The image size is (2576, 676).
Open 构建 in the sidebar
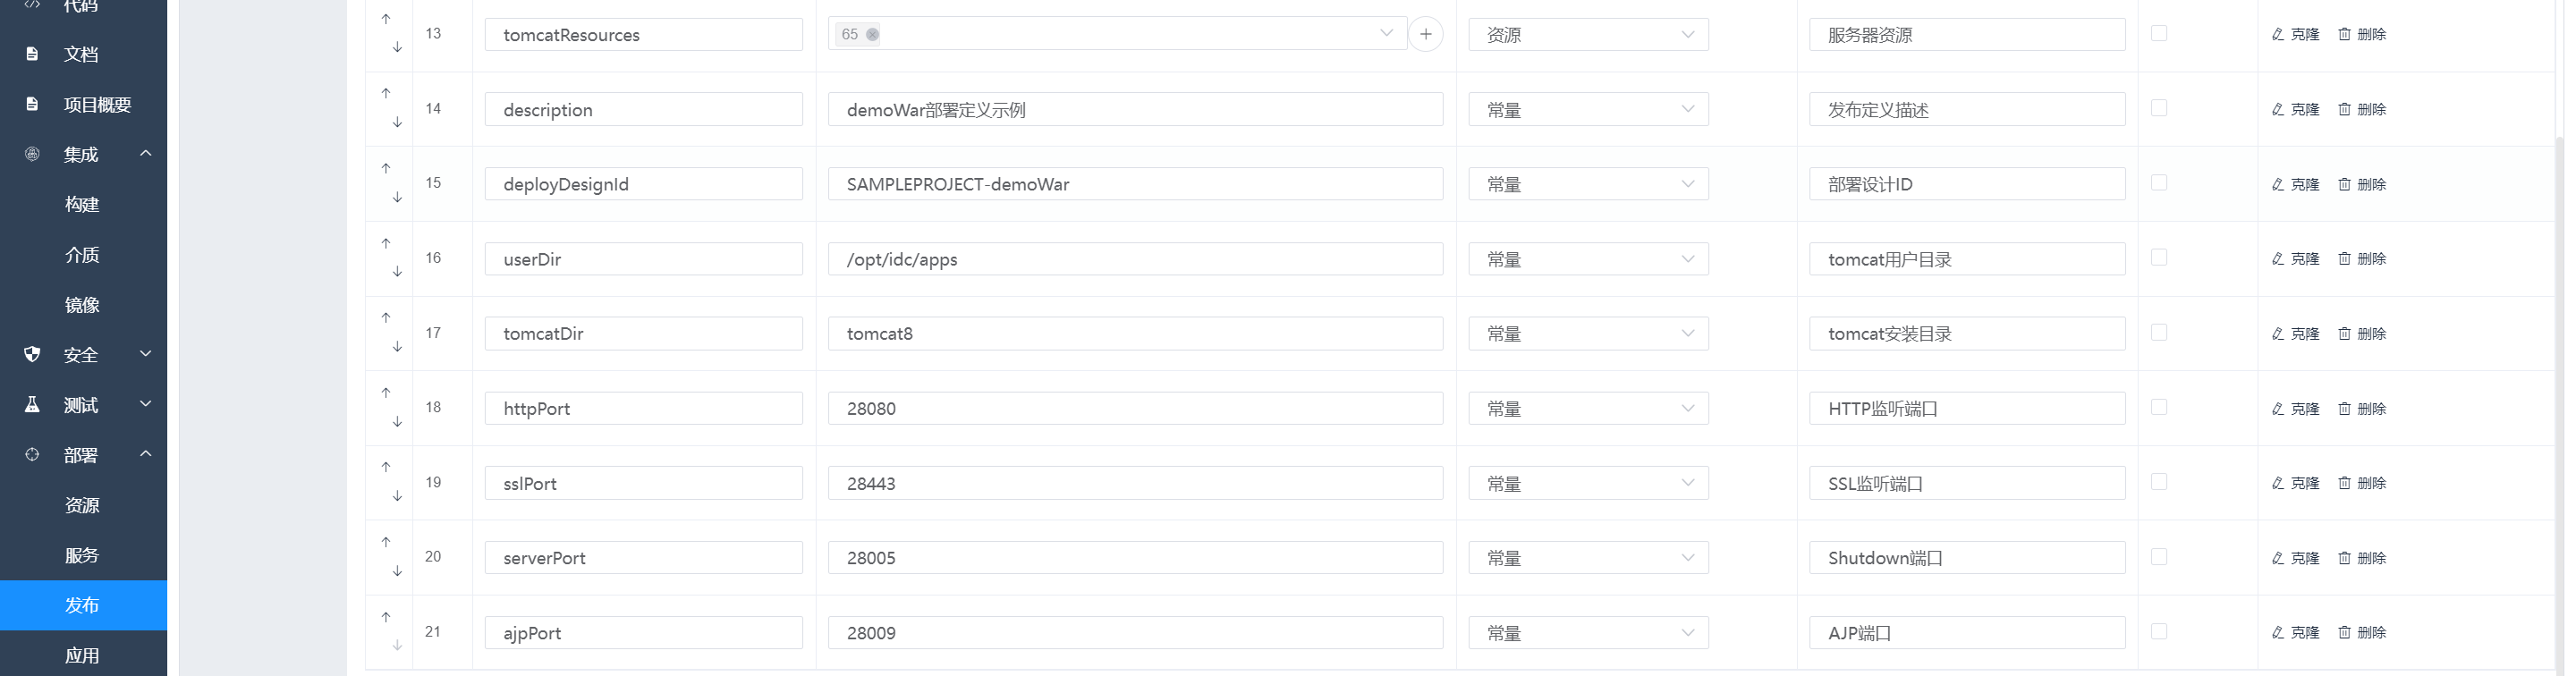82,205
